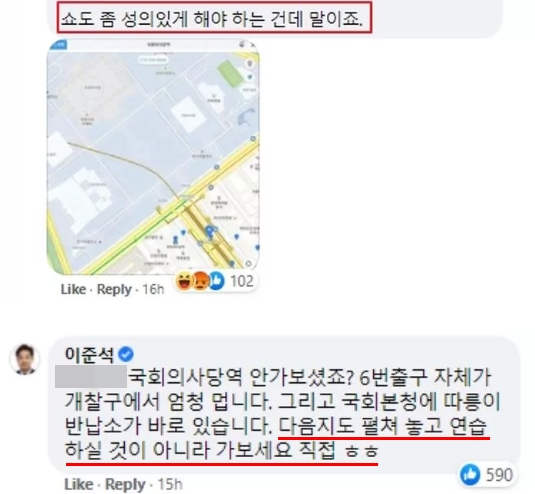Viewport: 535px width, 494px height.
Task: Reply to the comment posted 16h ago
Action: [114, 289]
